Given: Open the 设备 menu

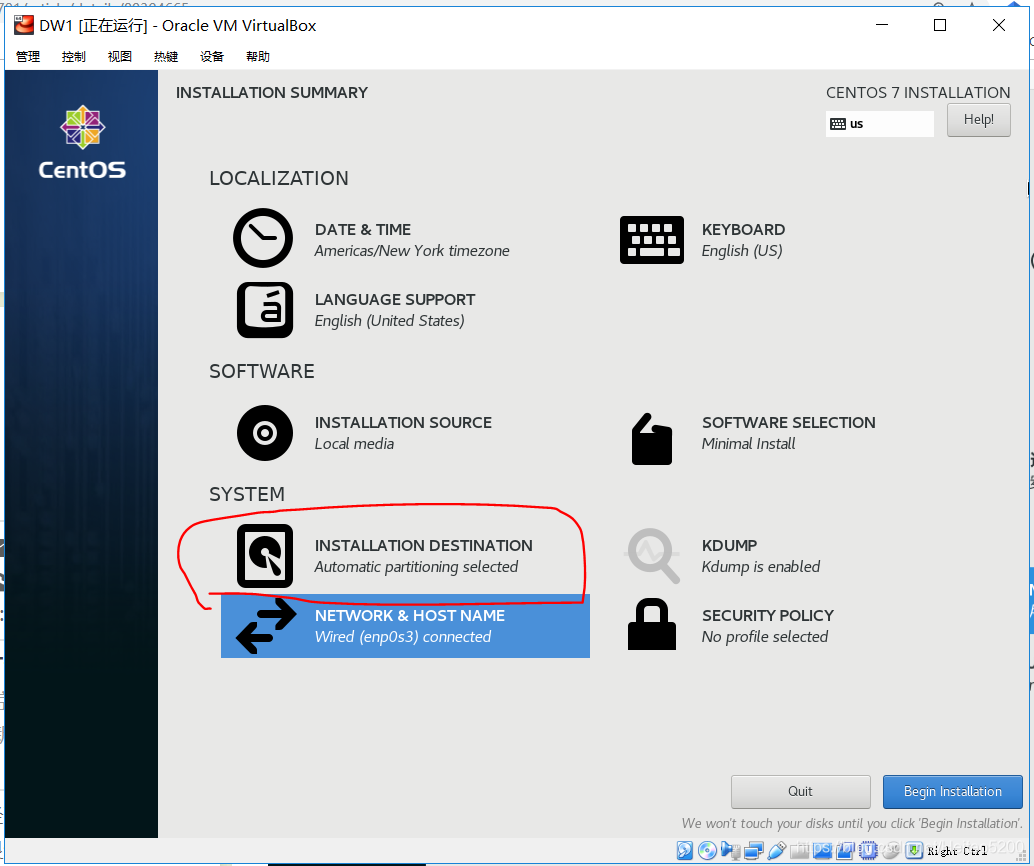Looking at the screenshot, I should 212,57.
